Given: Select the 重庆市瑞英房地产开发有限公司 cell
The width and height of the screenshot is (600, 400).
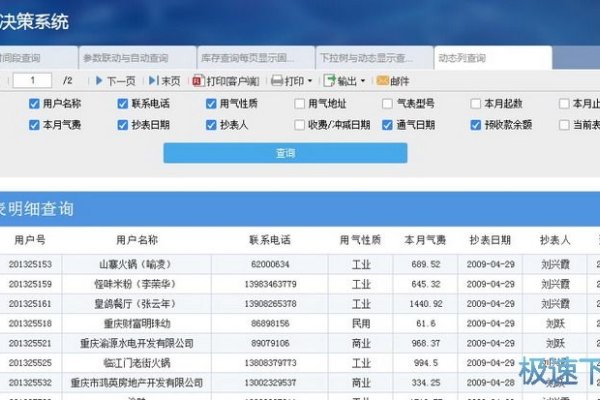Looking at the screenshot, I should [x=137, y=383].
